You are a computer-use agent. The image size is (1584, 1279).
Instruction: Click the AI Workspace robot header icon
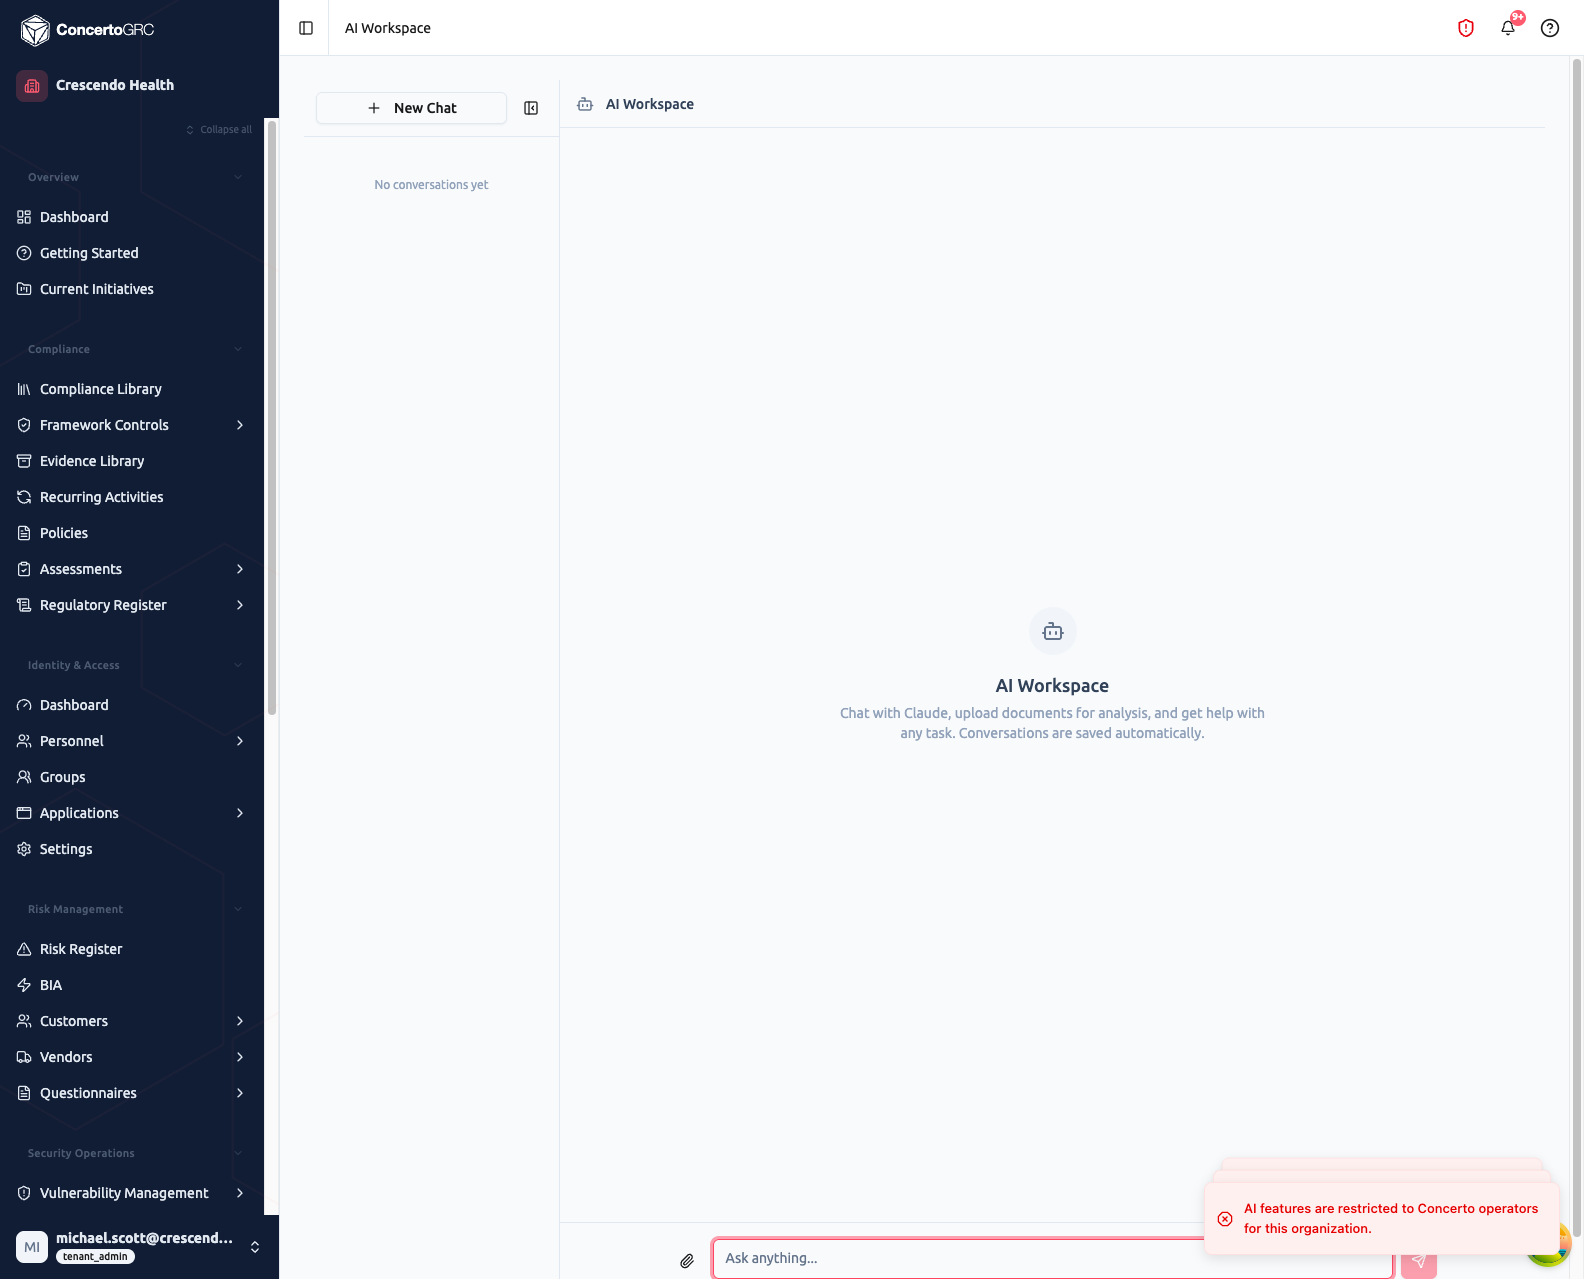585,104
